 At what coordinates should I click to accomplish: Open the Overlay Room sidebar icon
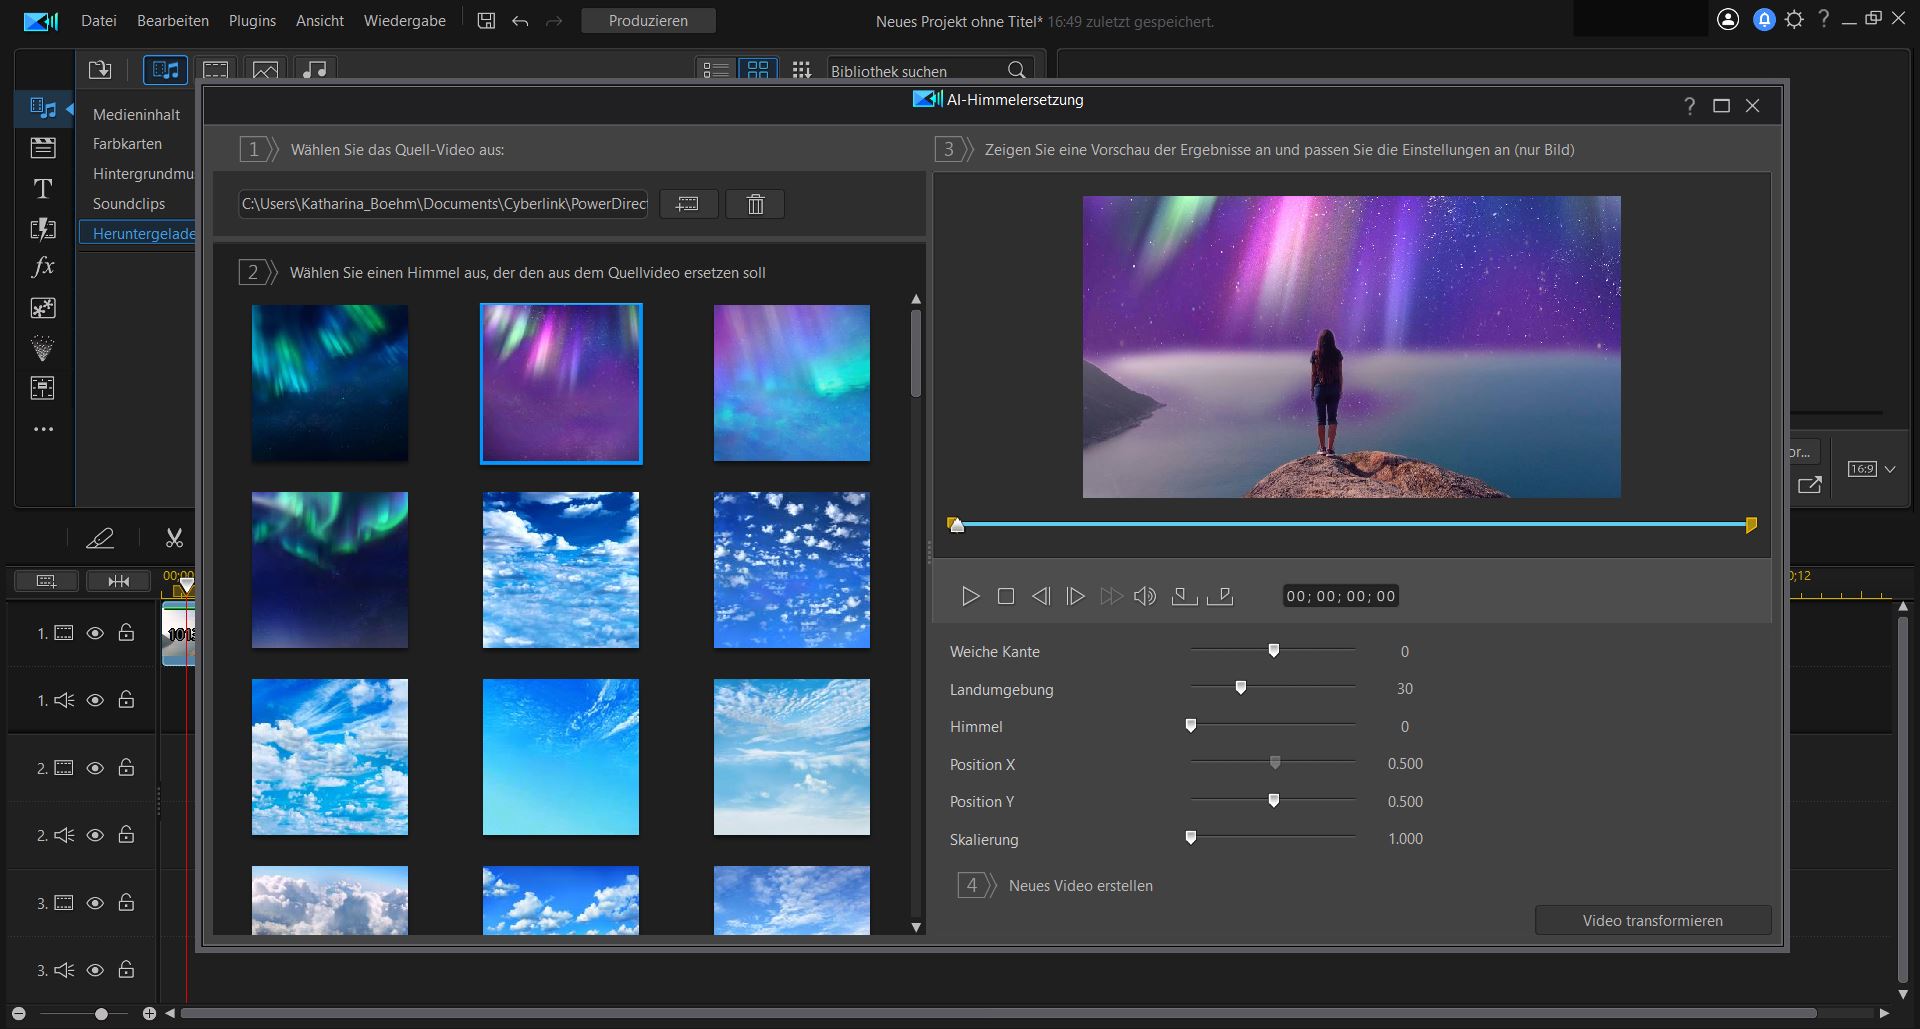43,308
